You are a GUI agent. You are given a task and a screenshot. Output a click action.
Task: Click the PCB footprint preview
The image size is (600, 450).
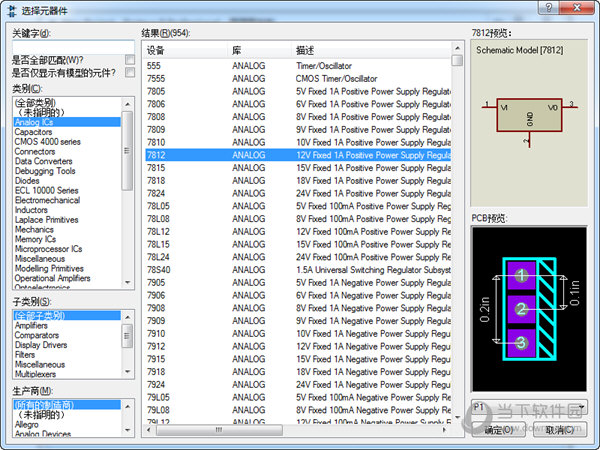tap(529, 308)
